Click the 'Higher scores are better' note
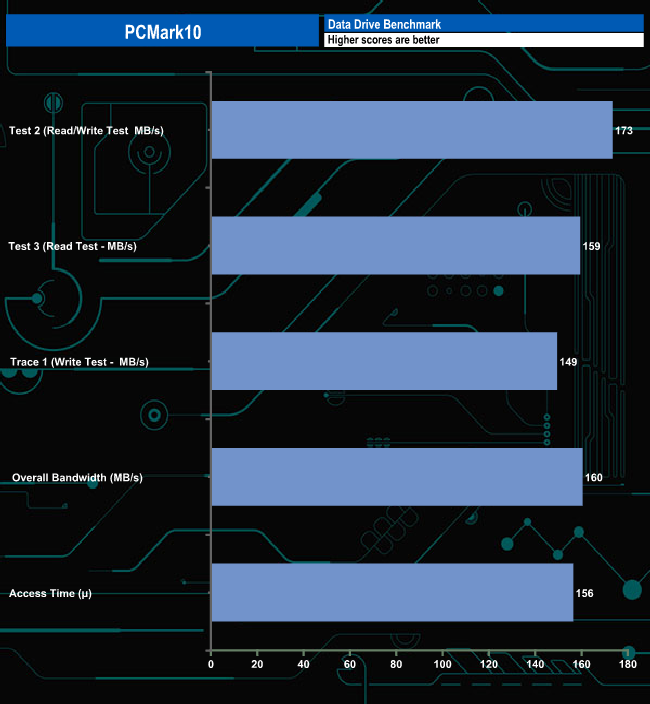 (x=383, y=40)
